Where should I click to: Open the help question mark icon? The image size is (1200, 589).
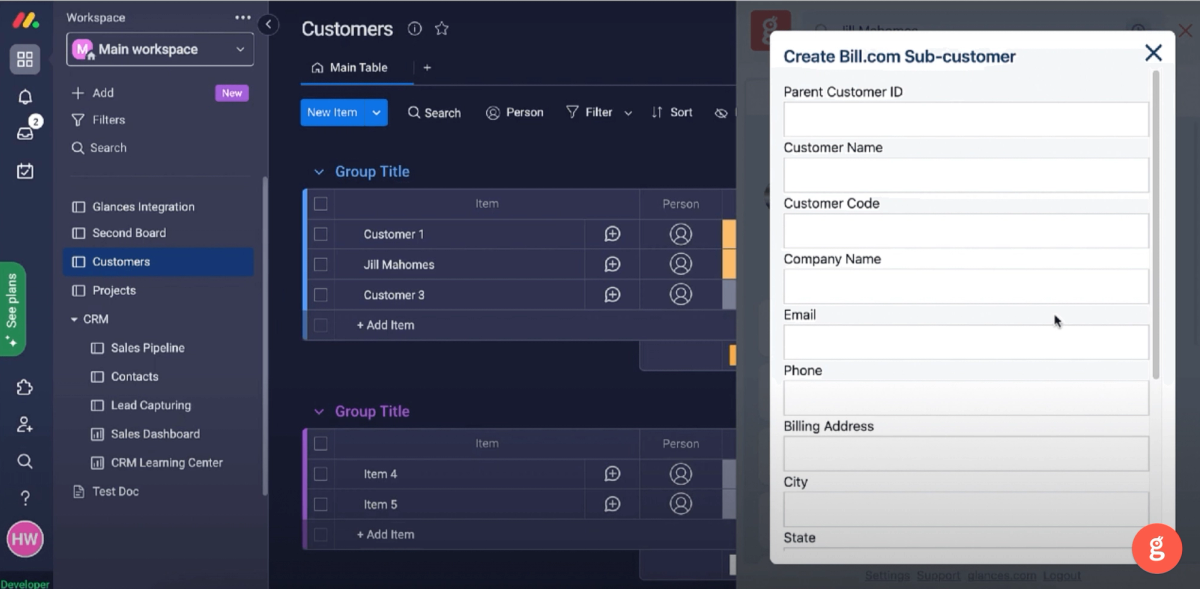pyautogui.click(x=25, y=498)
